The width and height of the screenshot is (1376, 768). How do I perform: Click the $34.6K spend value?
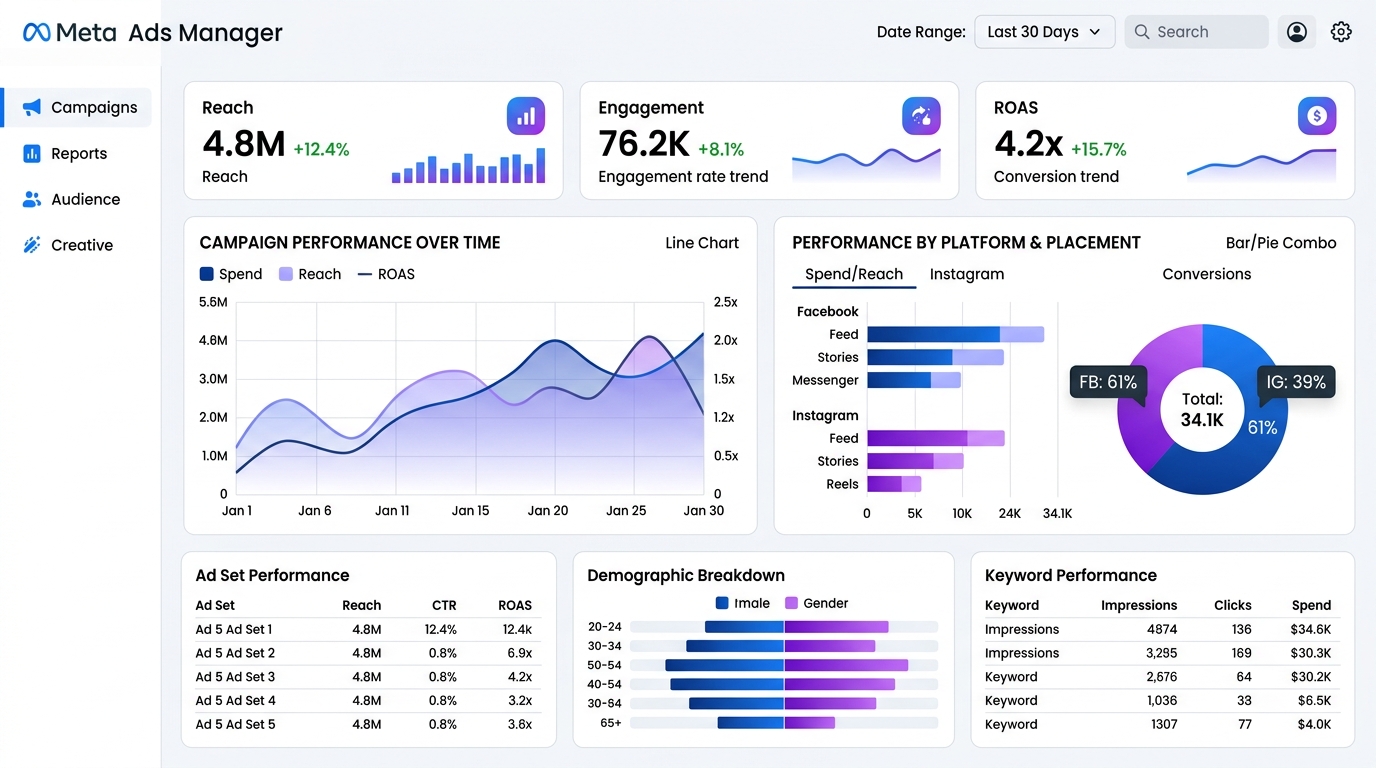click(1310, 630)
